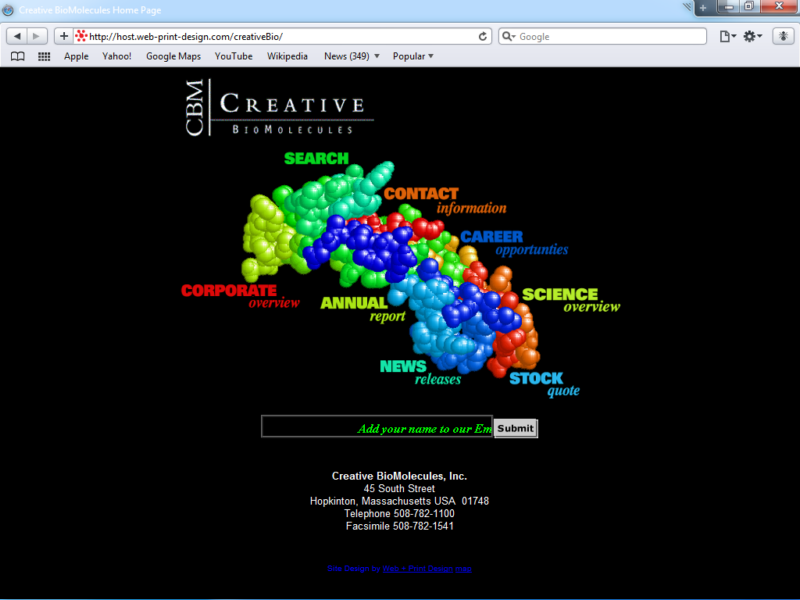Go back with the left arrow button
This screenshot has width=800, height=600.
17,36
